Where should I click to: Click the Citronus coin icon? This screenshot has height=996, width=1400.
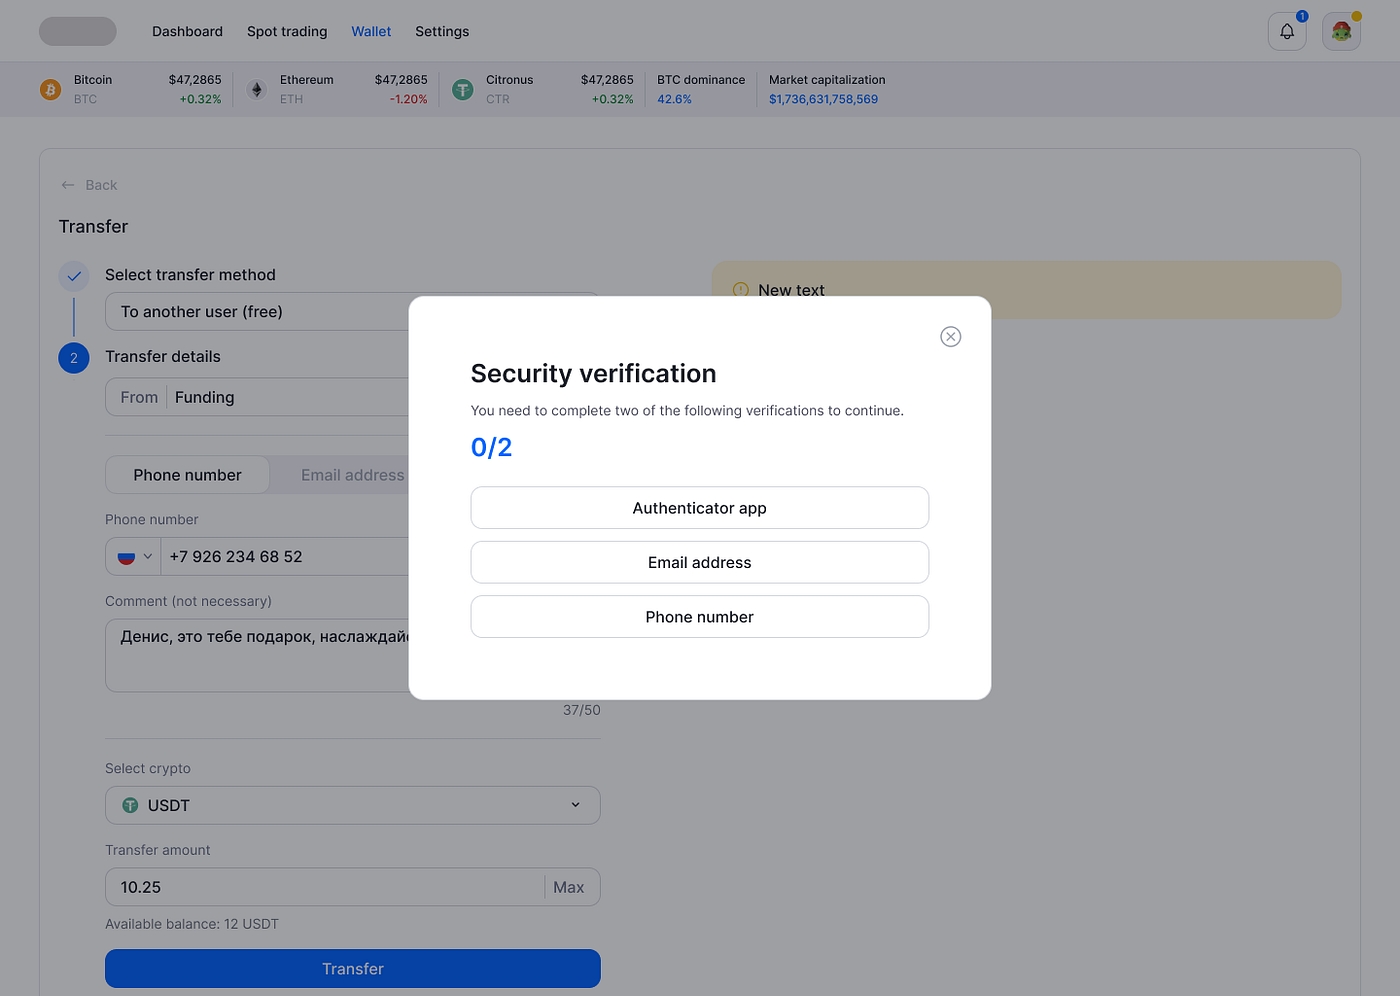[x=462, y=90]
